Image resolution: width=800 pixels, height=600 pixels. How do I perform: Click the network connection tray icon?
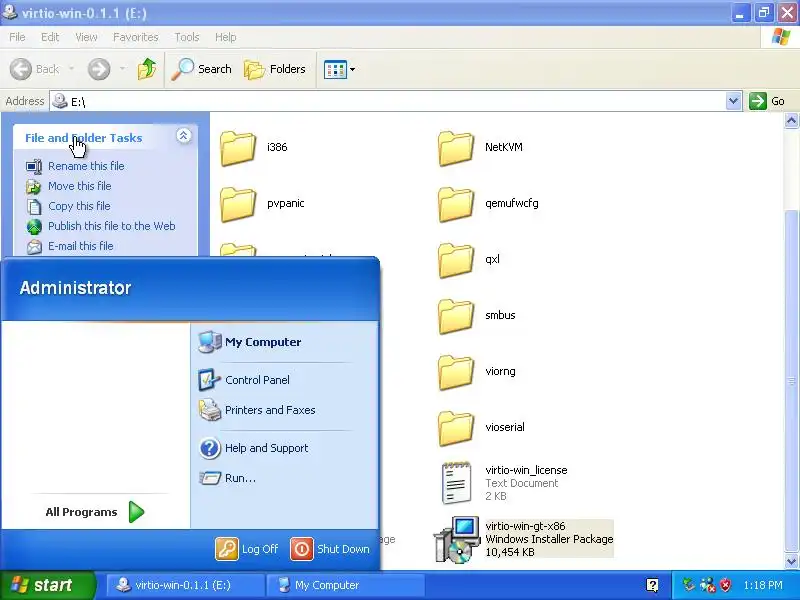(x=707, y=585)
